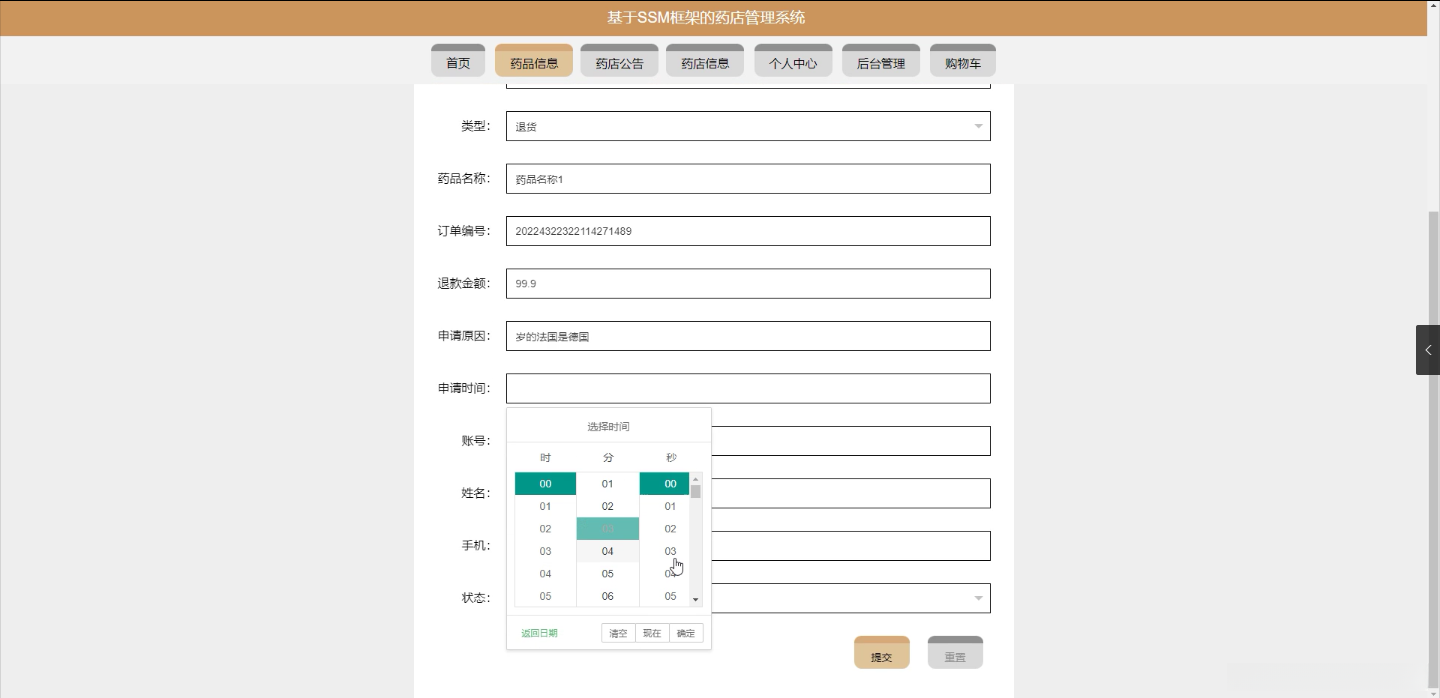Select minute 01 in 分 column
The width and height of the screenshot is (1440, 698).
tap(607, 484)
